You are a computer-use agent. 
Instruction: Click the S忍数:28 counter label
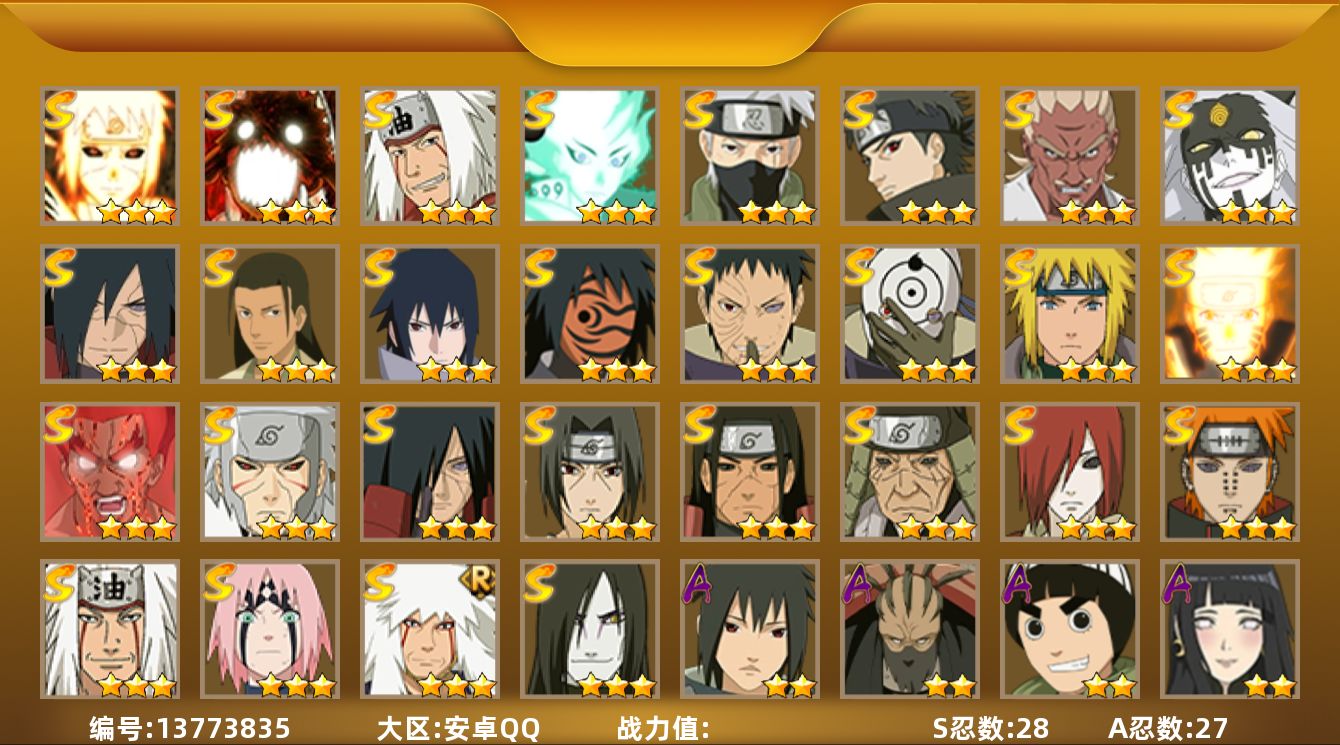pyautogui.click(x=990, y=728)
